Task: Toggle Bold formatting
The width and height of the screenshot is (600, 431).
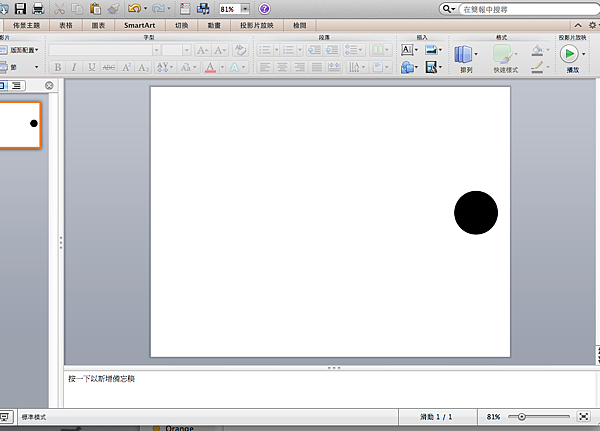Action: (x=58, y=68)
